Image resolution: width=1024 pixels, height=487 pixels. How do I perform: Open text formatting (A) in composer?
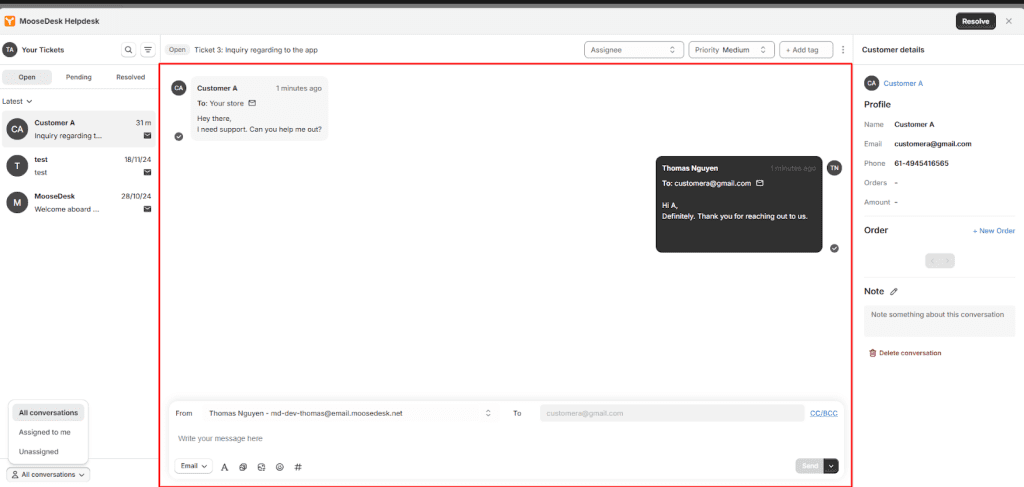pos(225,467)
